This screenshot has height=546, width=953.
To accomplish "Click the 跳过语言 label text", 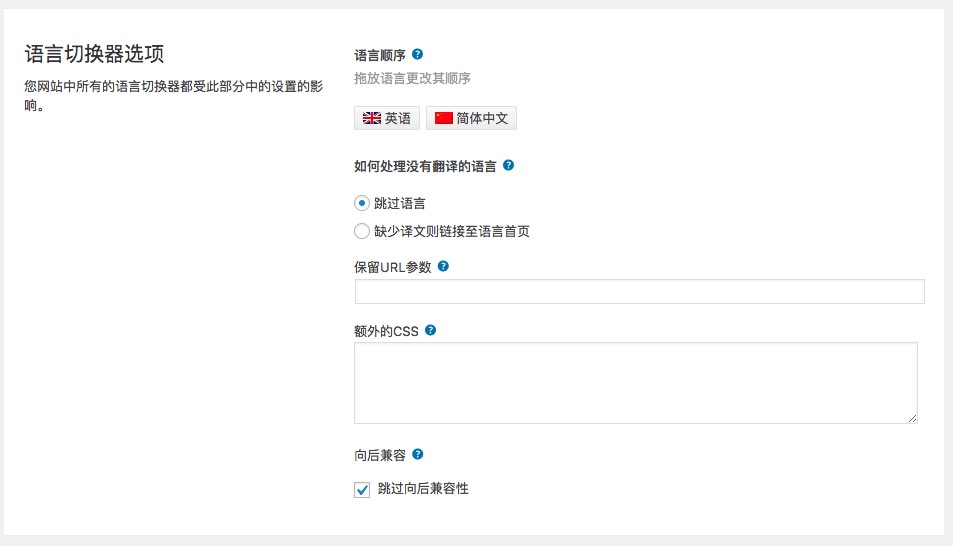I will tap(400, 203).
